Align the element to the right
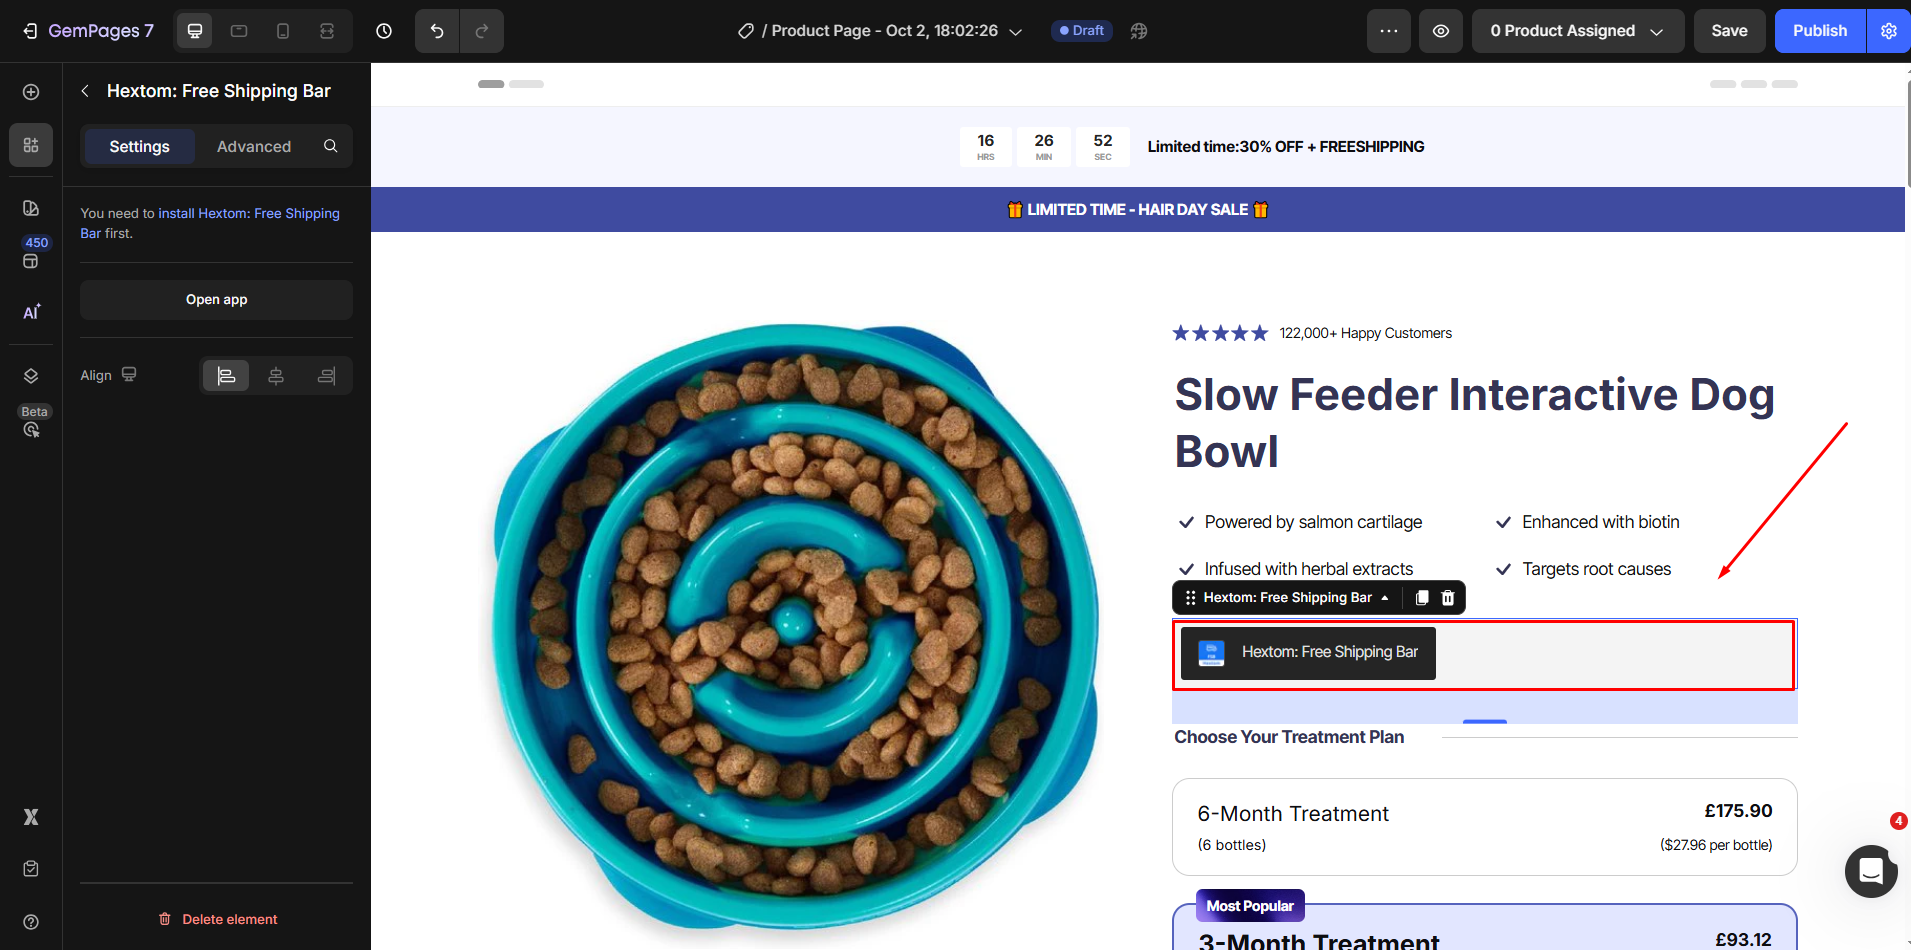This screenshot has height=950, width=1911. (326, 376)
